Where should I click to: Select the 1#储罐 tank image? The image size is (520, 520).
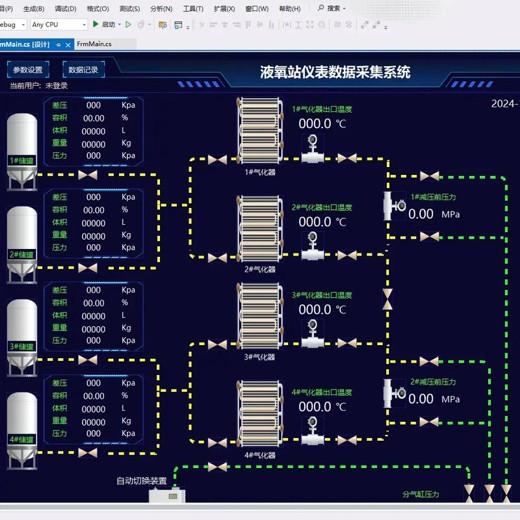22,152
